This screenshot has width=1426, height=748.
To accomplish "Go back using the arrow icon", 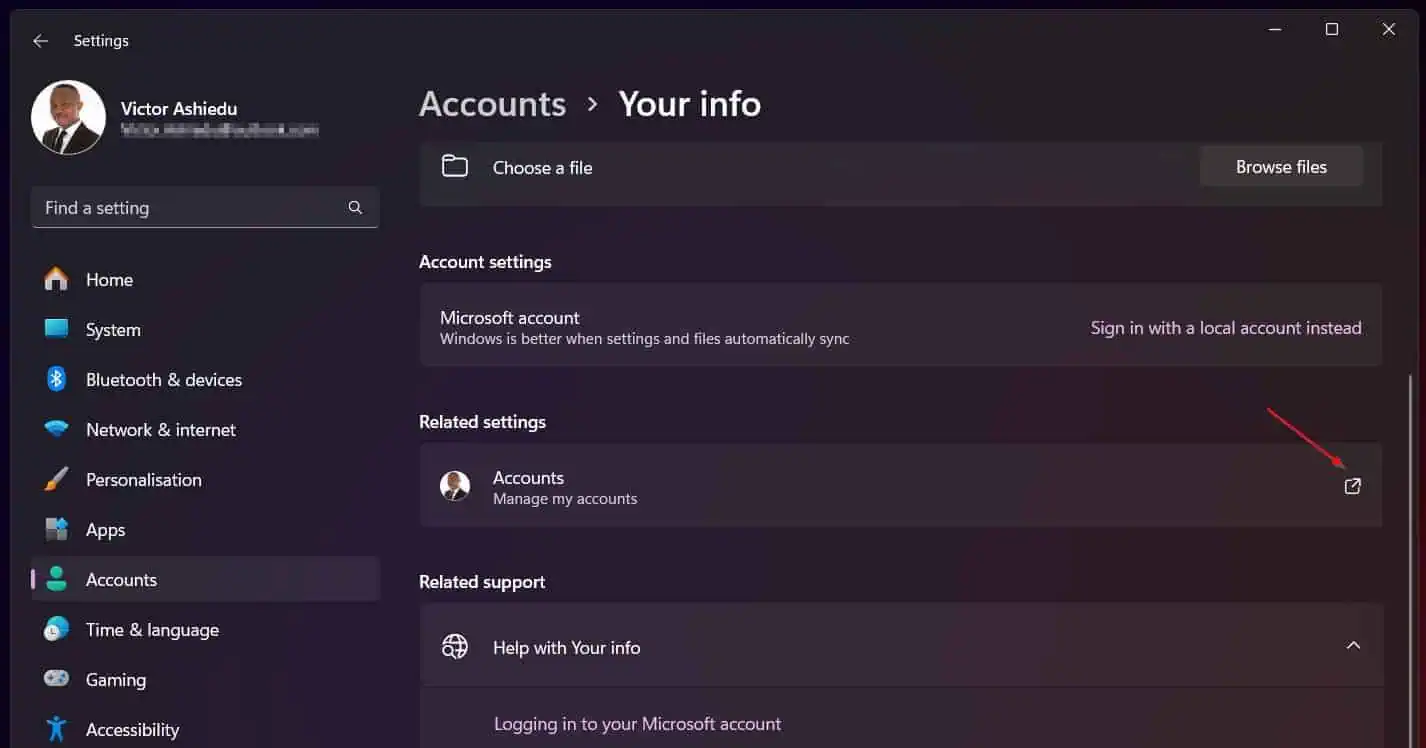I will pos(40,41).
